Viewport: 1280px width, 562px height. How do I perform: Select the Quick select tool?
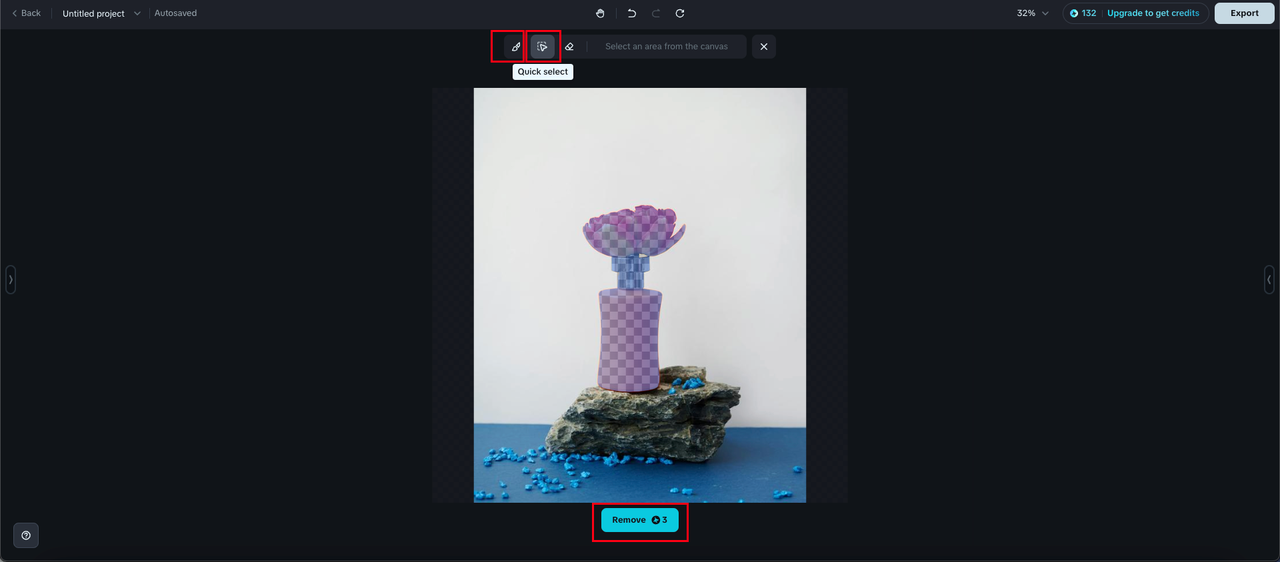pos(543,47)
